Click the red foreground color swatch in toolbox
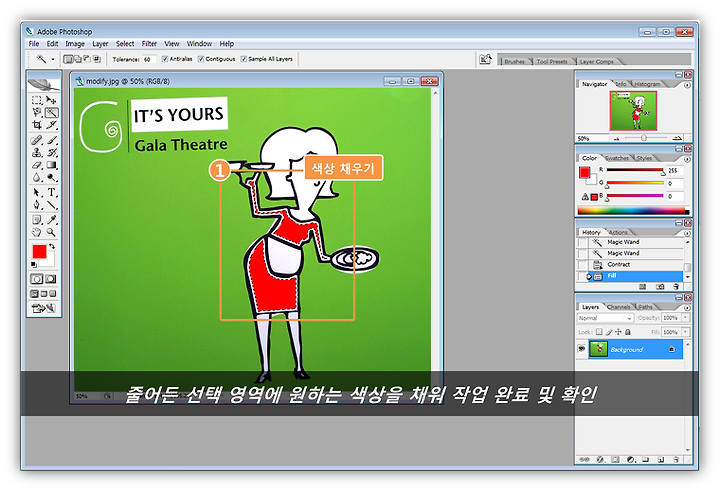This screenshot has height=491, width=720. (x=39, y=252)
